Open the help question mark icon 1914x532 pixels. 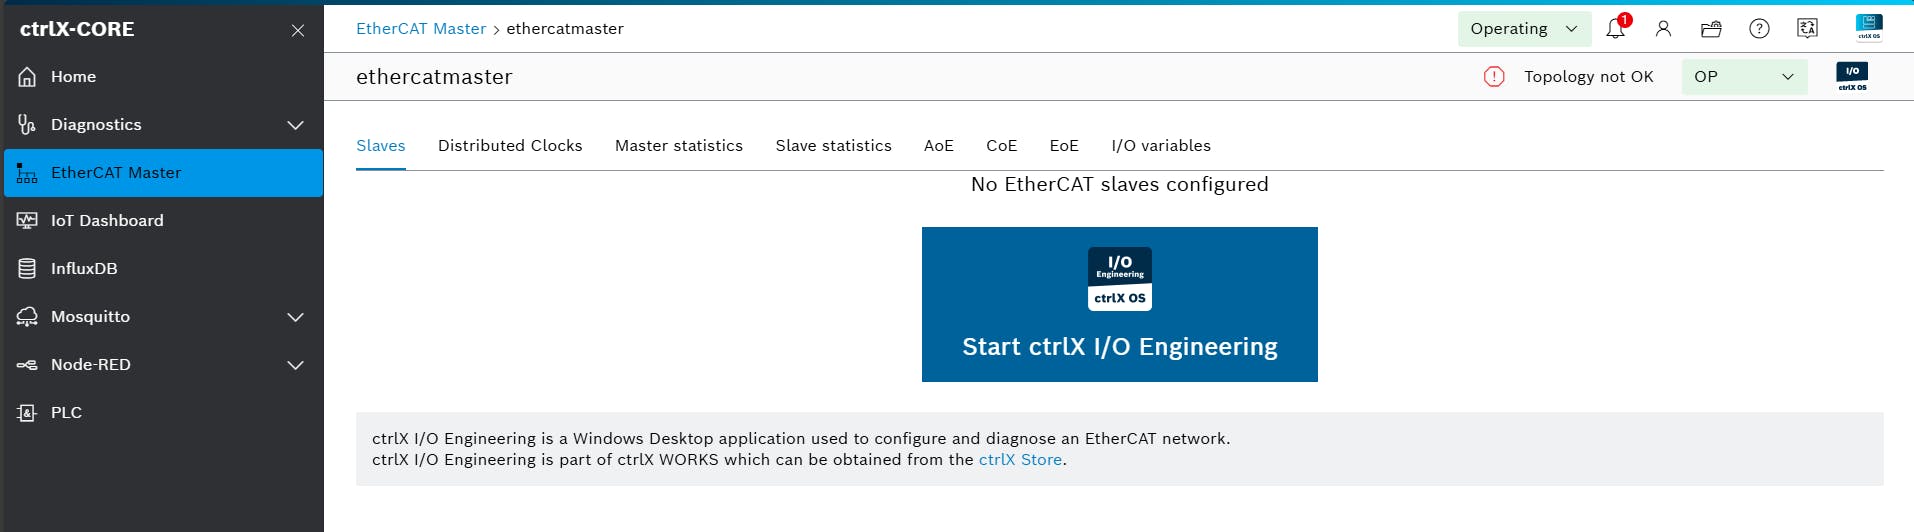[1759, 29]
